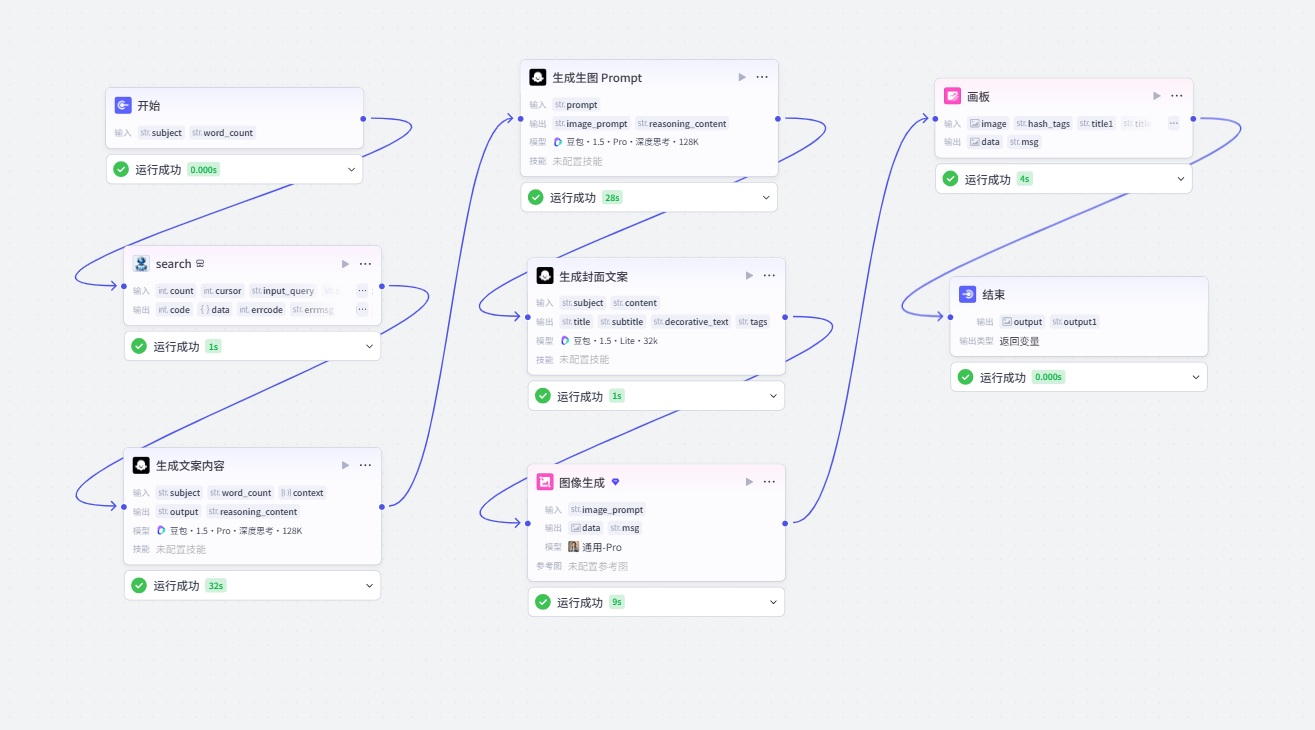The width and height of the screenshot is (1315, 730).
Task: Run the 生成封面文案 node test
Action: click(749, 276)
